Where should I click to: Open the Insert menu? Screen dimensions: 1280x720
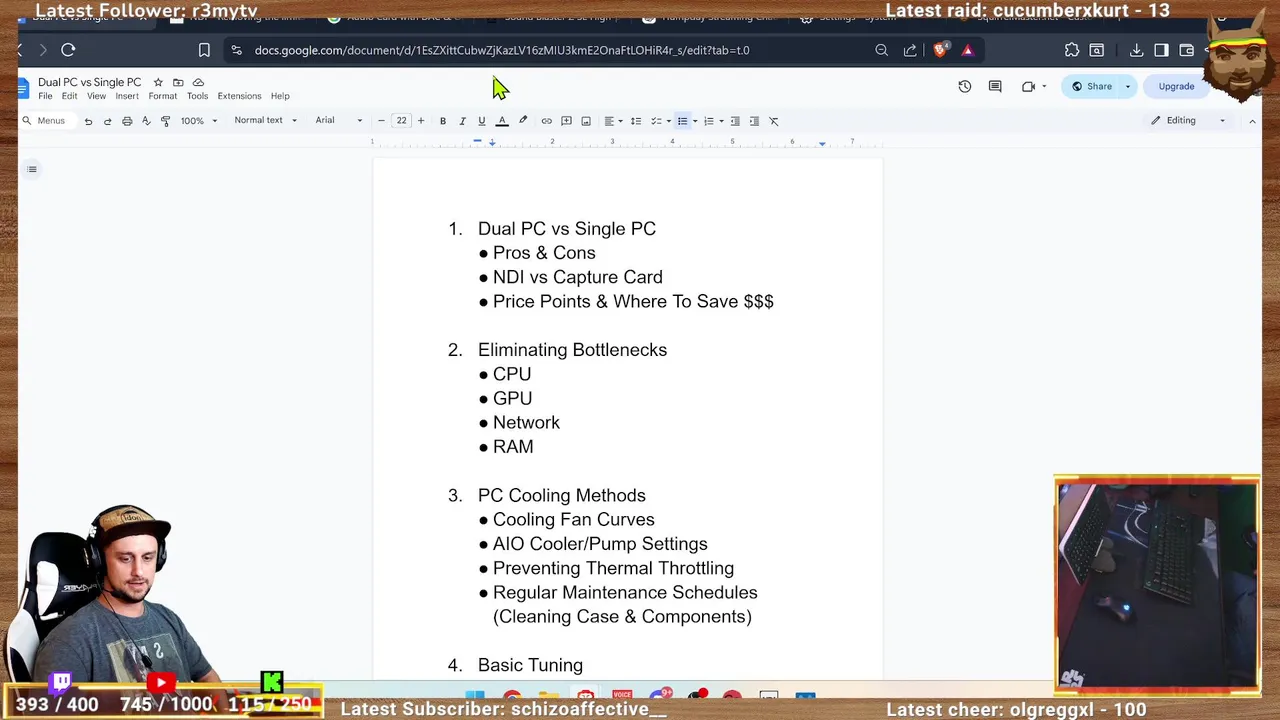(x=127, y=96)
